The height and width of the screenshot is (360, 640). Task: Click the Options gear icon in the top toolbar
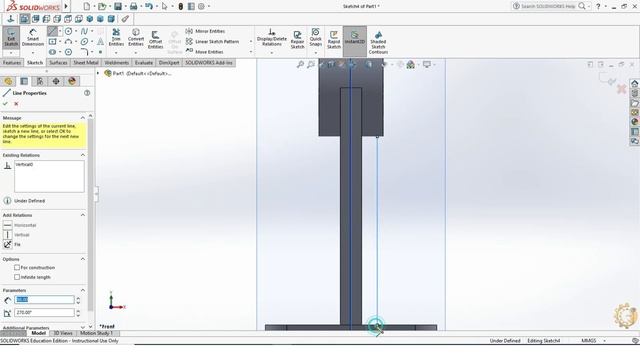[x=201, y=6]
